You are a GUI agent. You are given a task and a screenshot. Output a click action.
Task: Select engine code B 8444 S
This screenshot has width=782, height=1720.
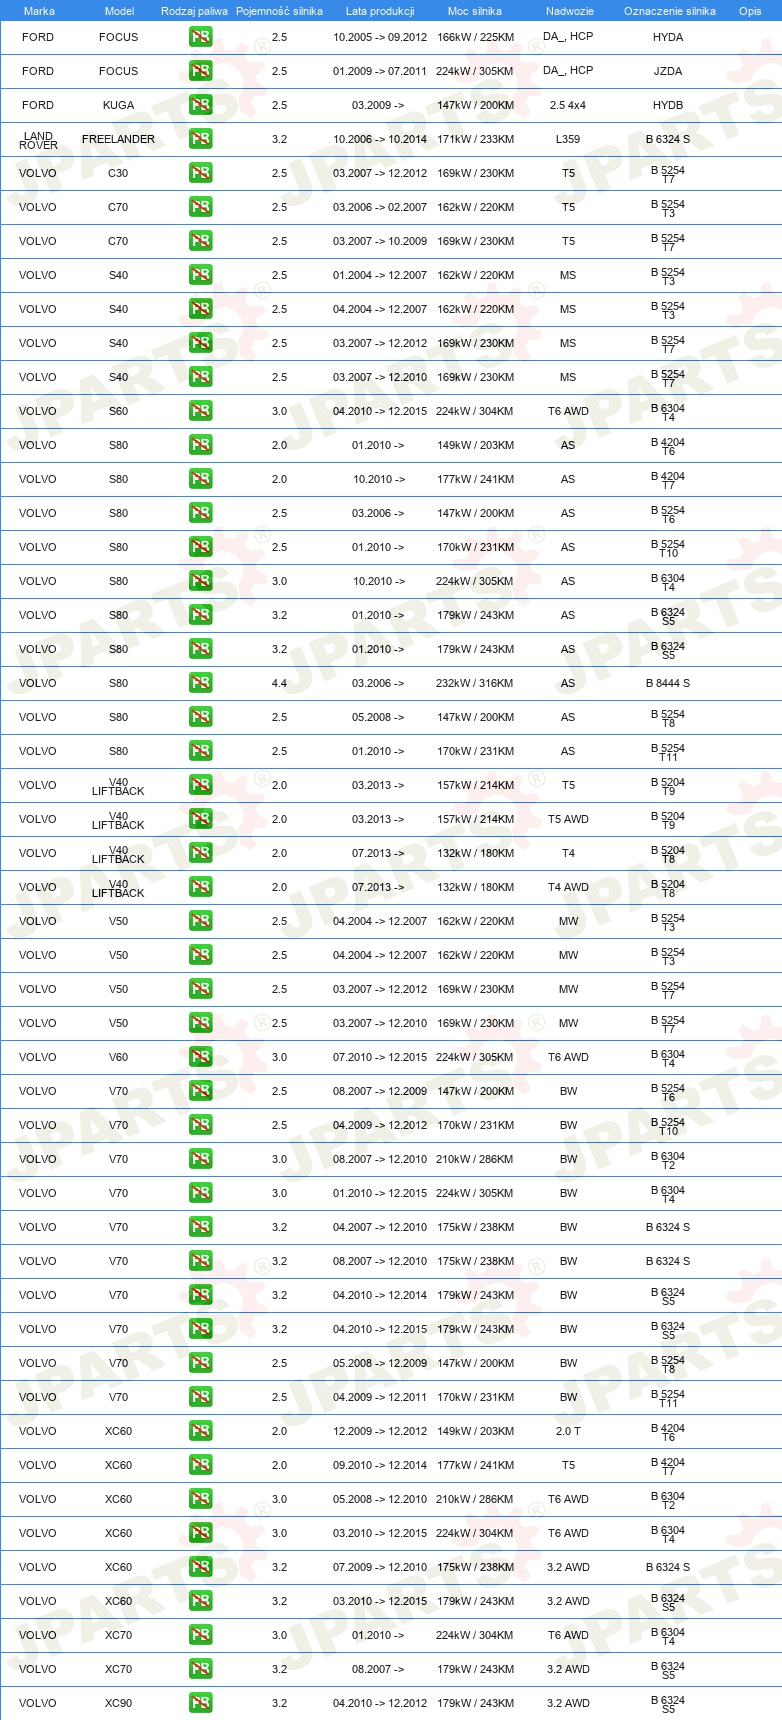(x=668, y=683)
